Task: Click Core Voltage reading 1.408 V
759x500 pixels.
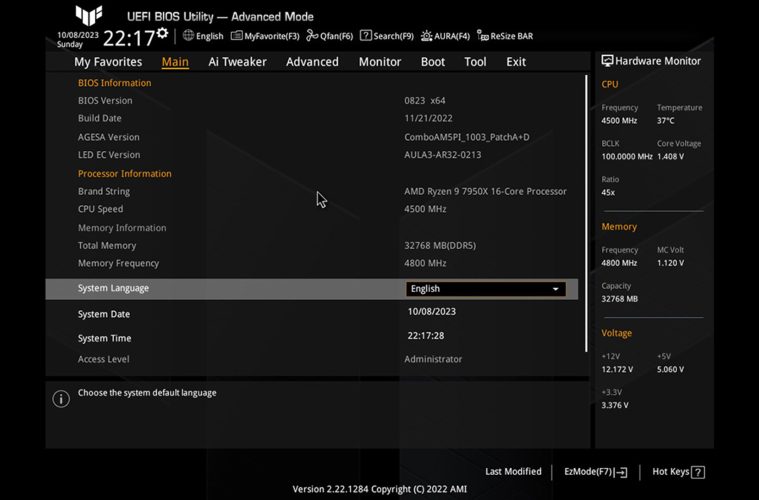Action: 670,156
